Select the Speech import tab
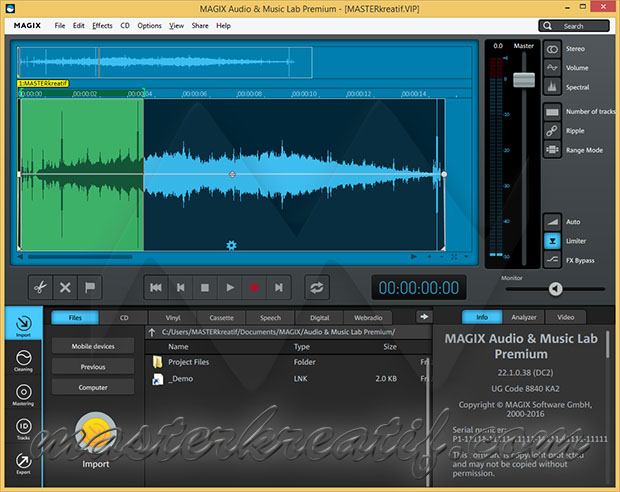 (x=270, y=318)
